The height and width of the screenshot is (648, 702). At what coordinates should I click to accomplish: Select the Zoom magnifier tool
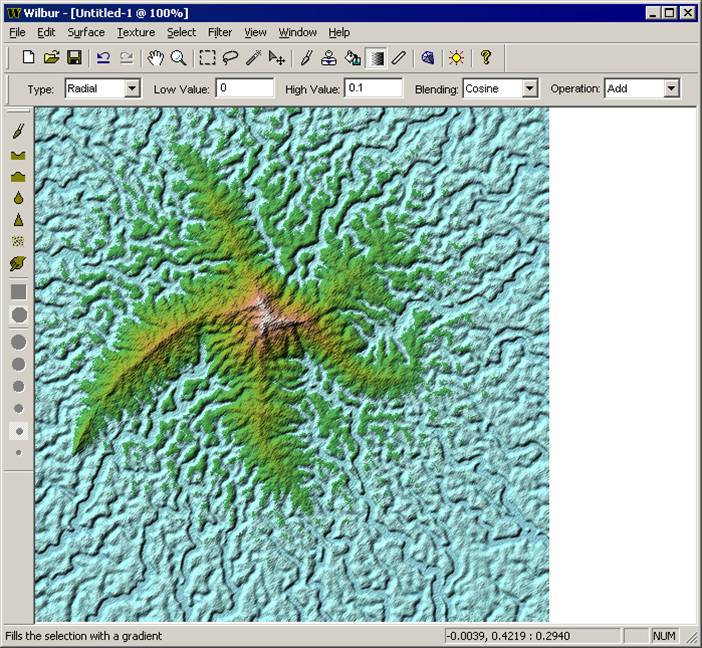pyautogui.click(x=179, y=58)
